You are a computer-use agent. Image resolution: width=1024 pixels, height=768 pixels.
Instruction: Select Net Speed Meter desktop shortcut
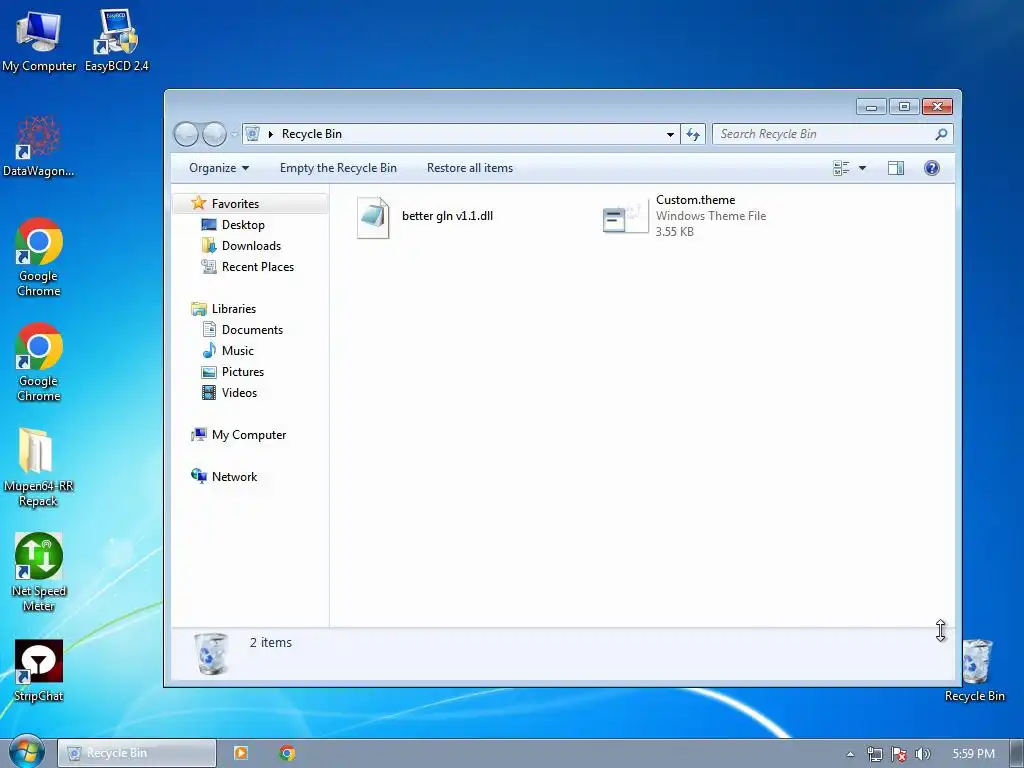coord(39,573)
